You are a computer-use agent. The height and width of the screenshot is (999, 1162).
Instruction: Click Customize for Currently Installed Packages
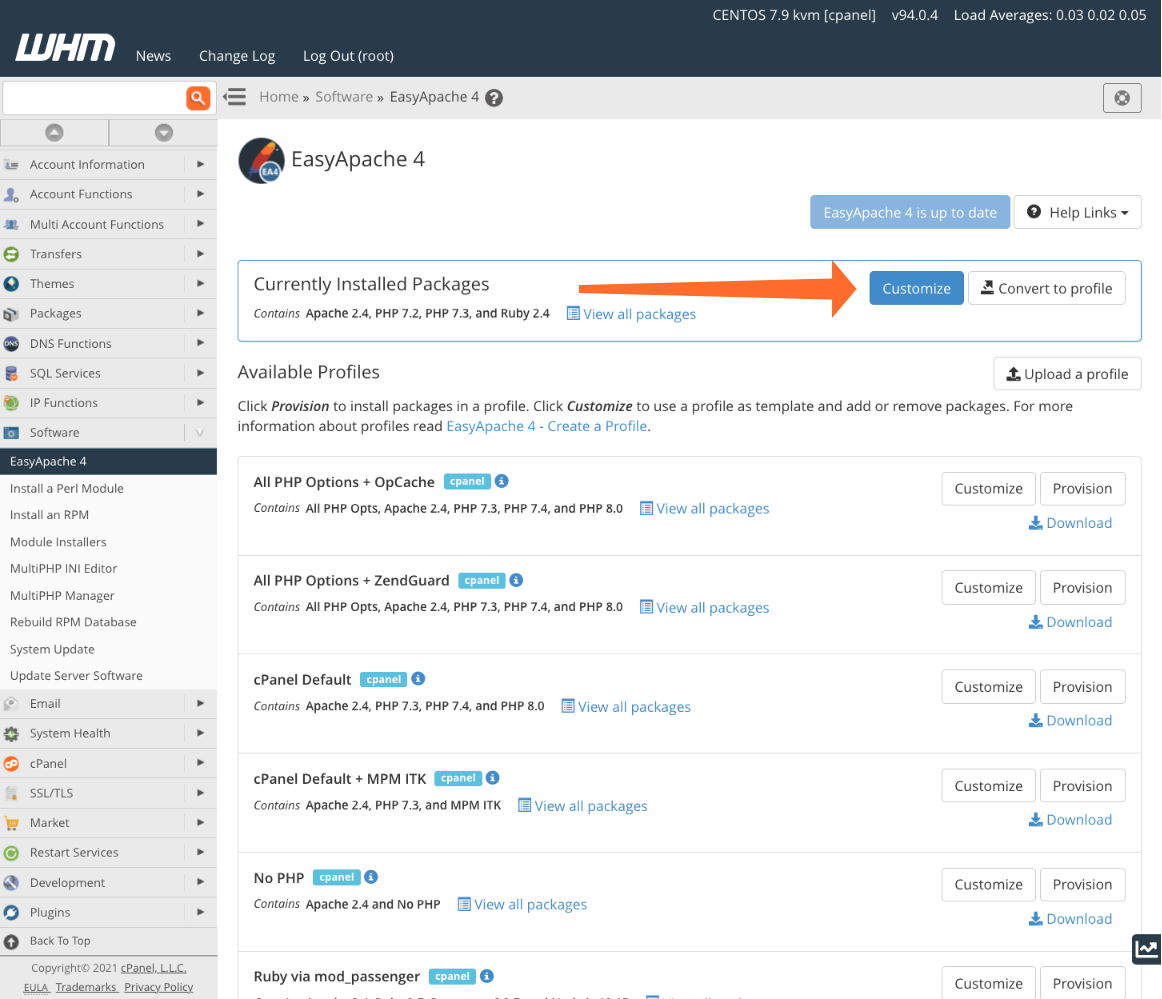click(916, 288)
